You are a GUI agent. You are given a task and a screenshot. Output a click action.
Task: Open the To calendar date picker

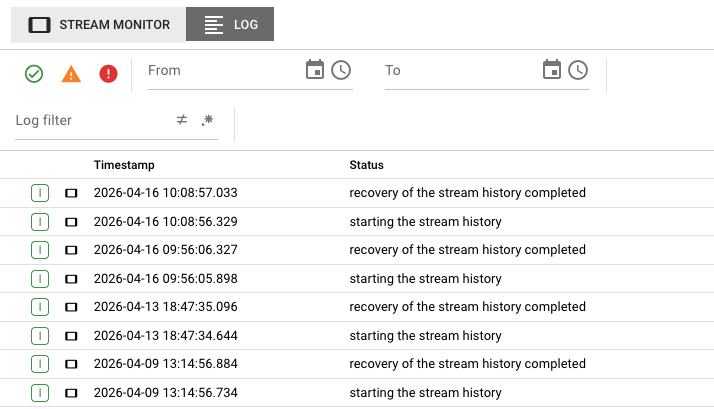pyautogui.click(x=552, y=70)
